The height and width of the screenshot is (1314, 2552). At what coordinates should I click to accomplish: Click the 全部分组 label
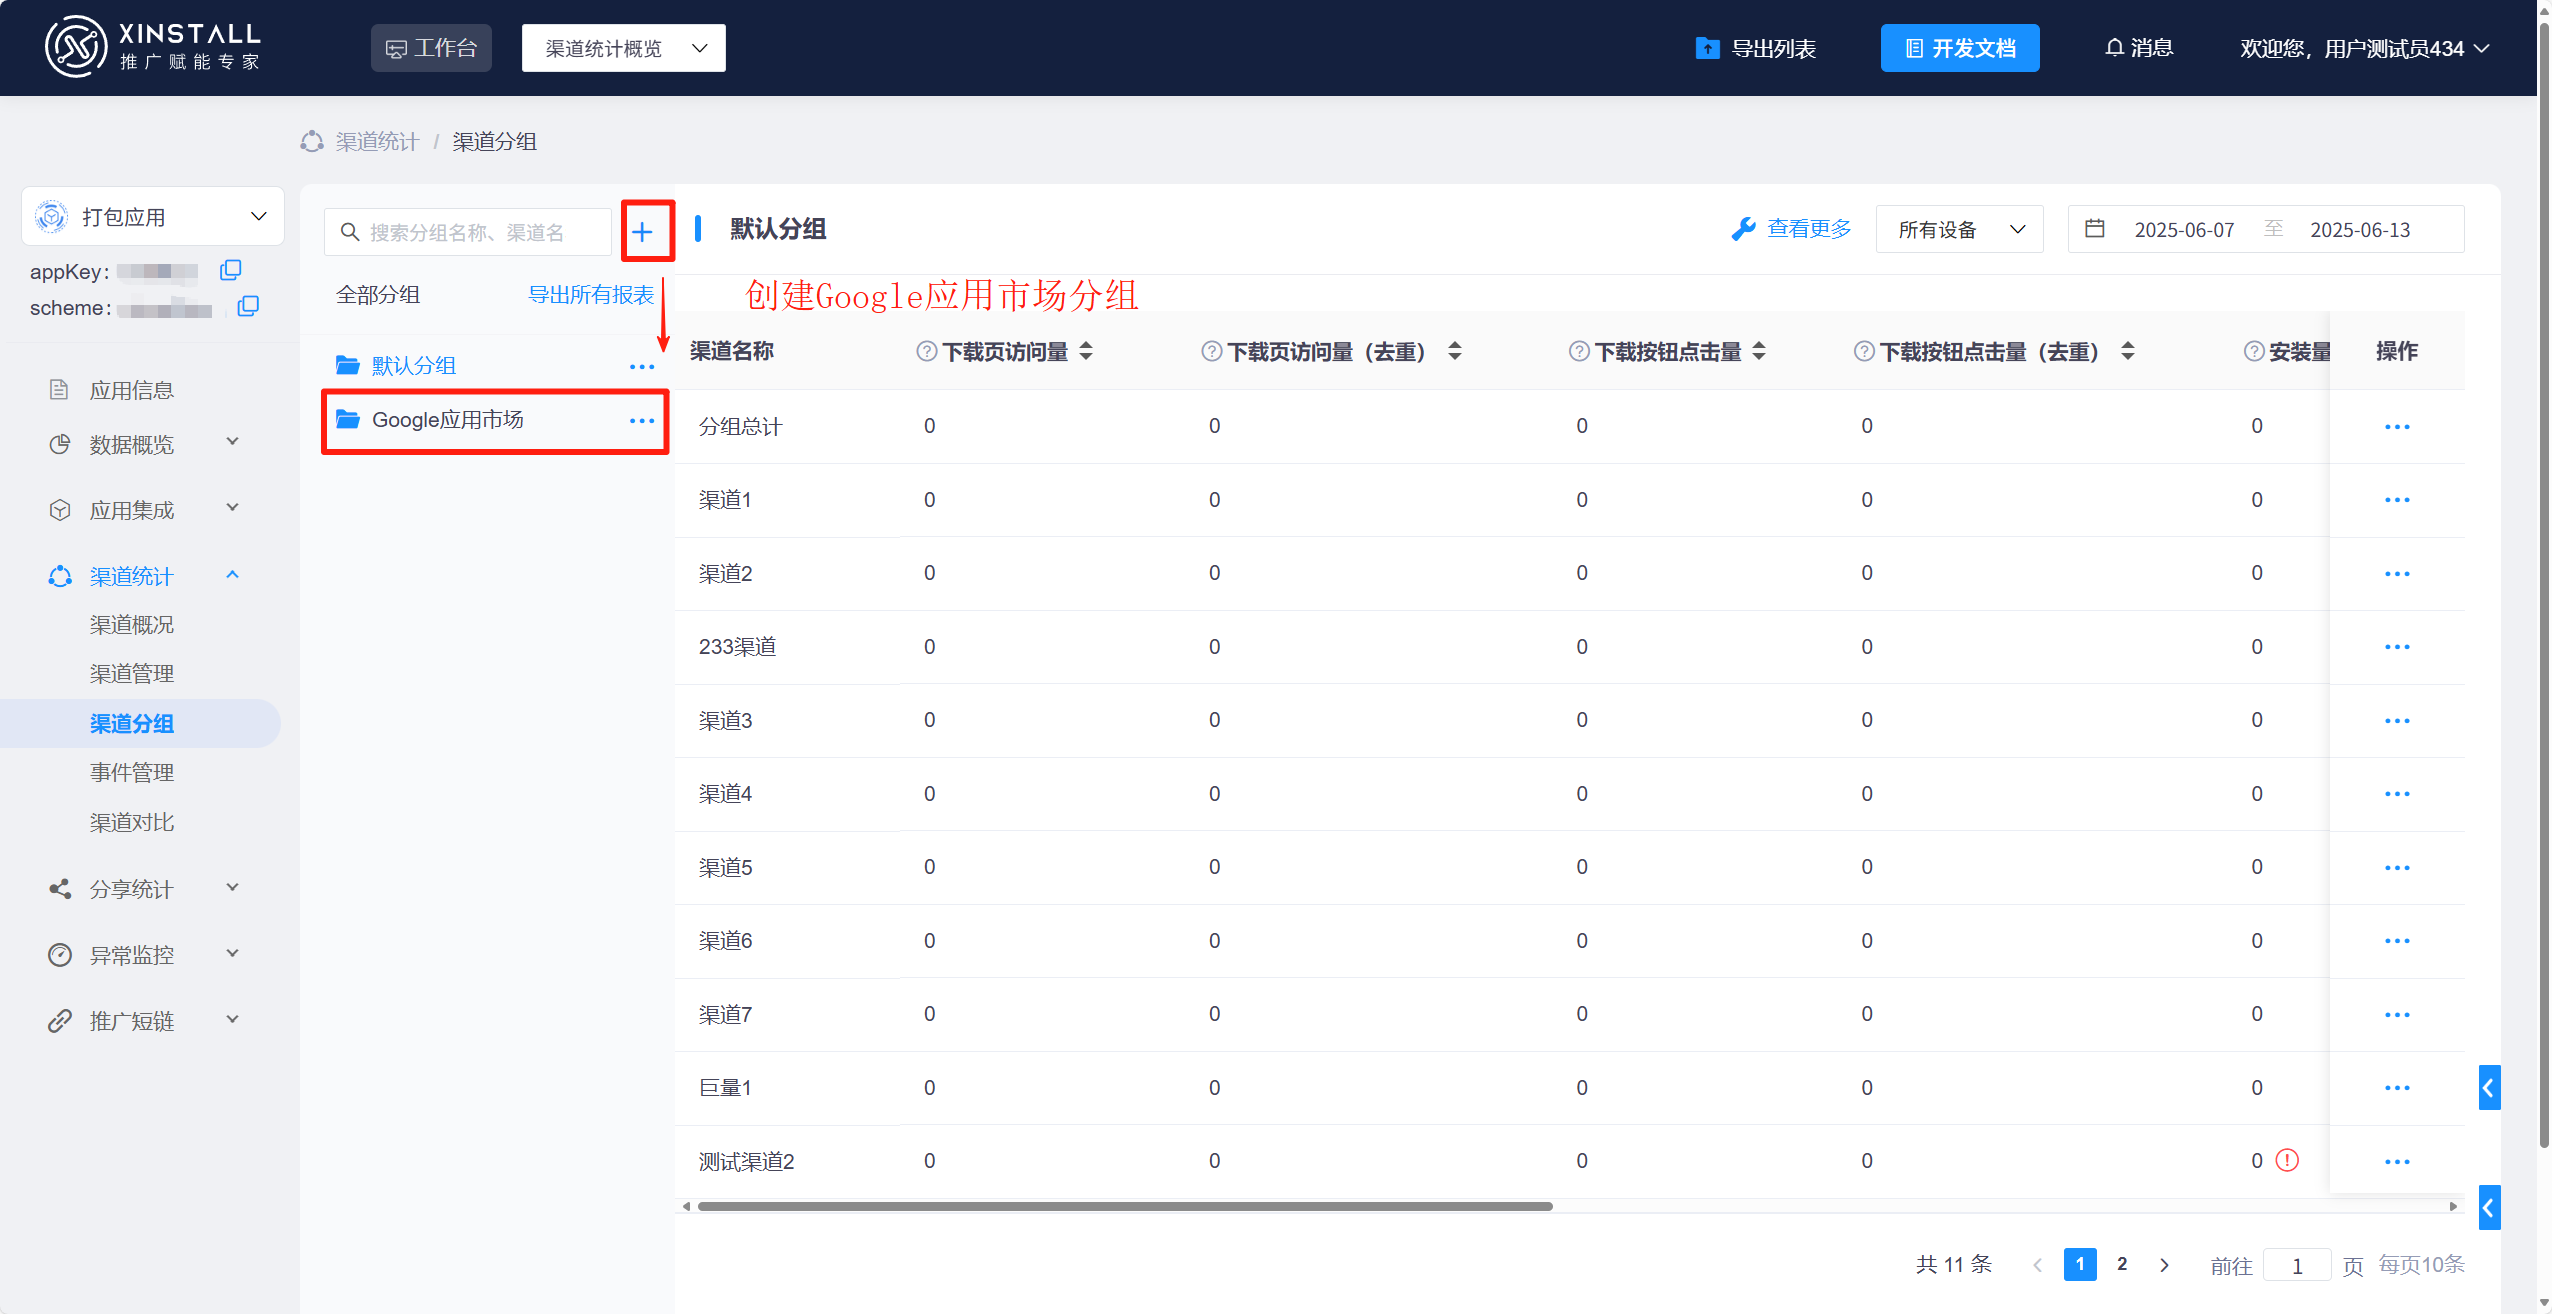click(x=378, y=294)
